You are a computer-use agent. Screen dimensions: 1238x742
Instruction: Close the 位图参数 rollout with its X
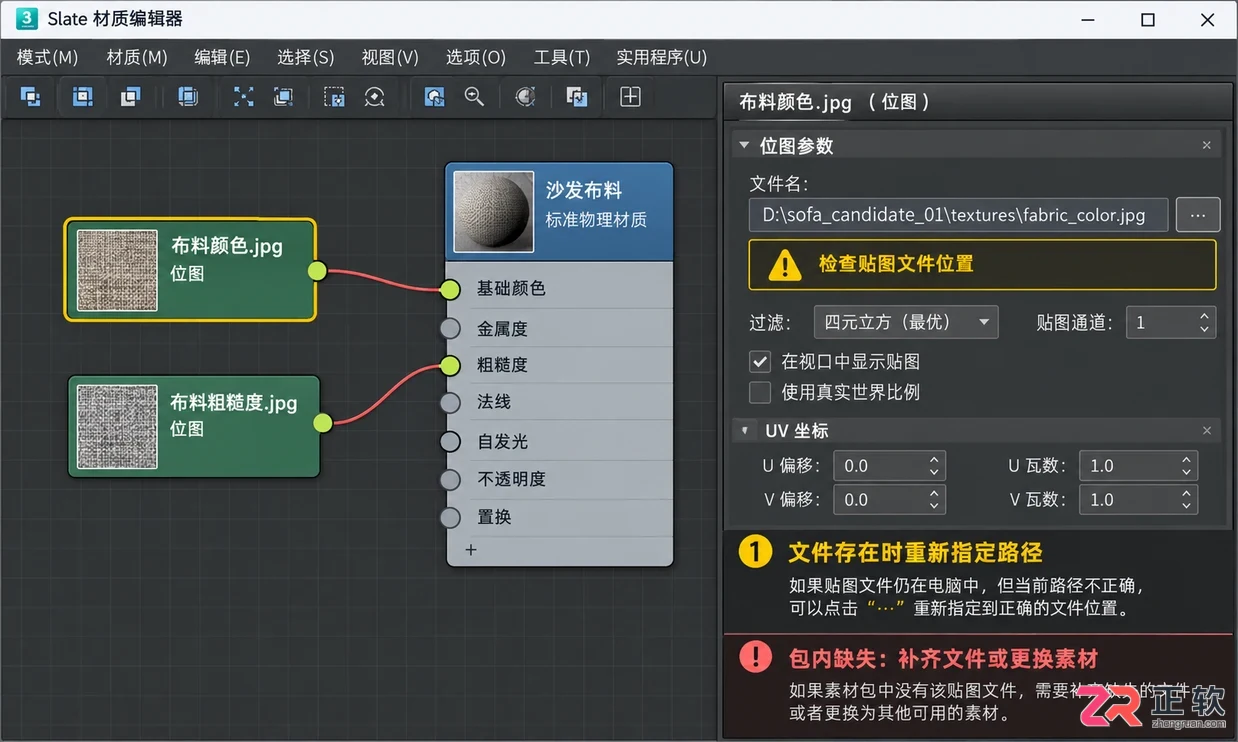click(1206, 146)
